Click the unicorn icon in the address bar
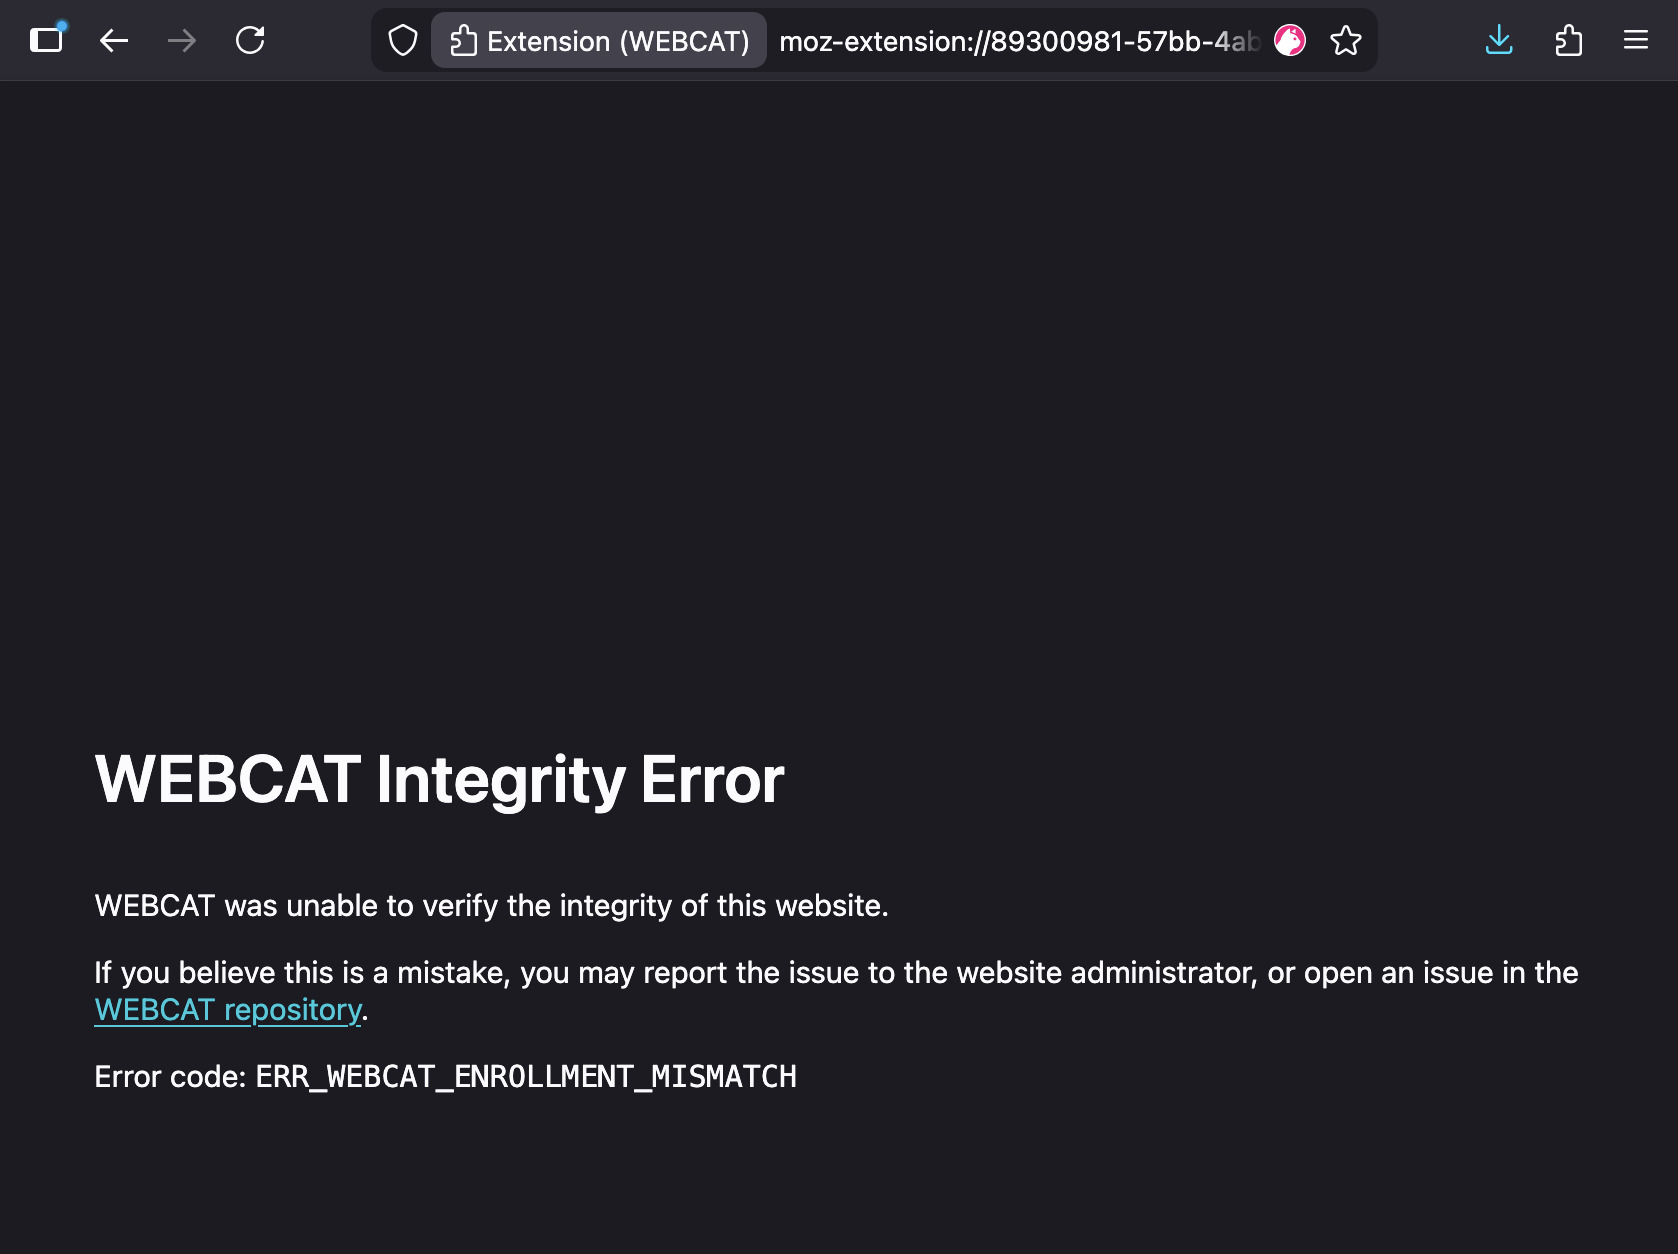Screen dimensions: 1678x1254 tap(1289, 40)
